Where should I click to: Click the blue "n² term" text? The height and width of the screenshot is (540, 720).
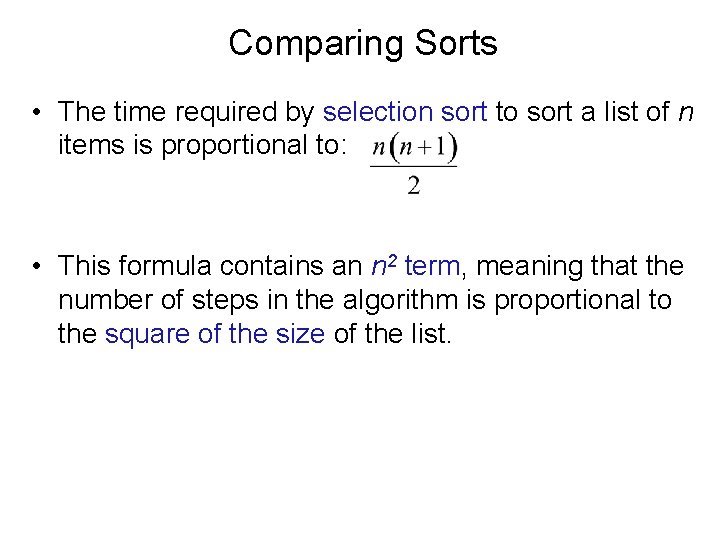(414, 266)
